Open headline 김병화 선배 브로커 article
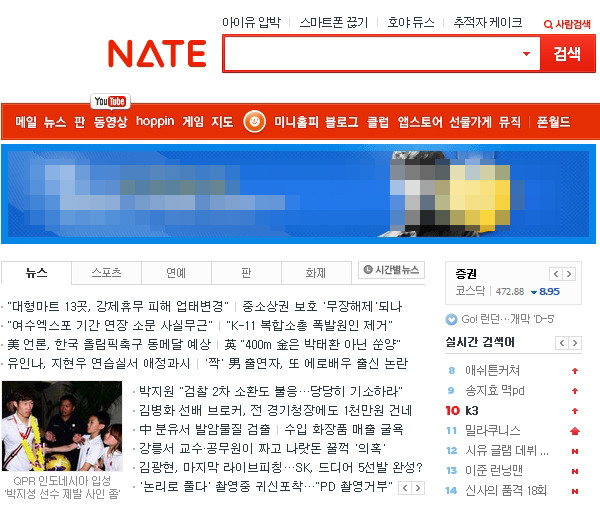This screenshot has width=600, height=505. 275,411
